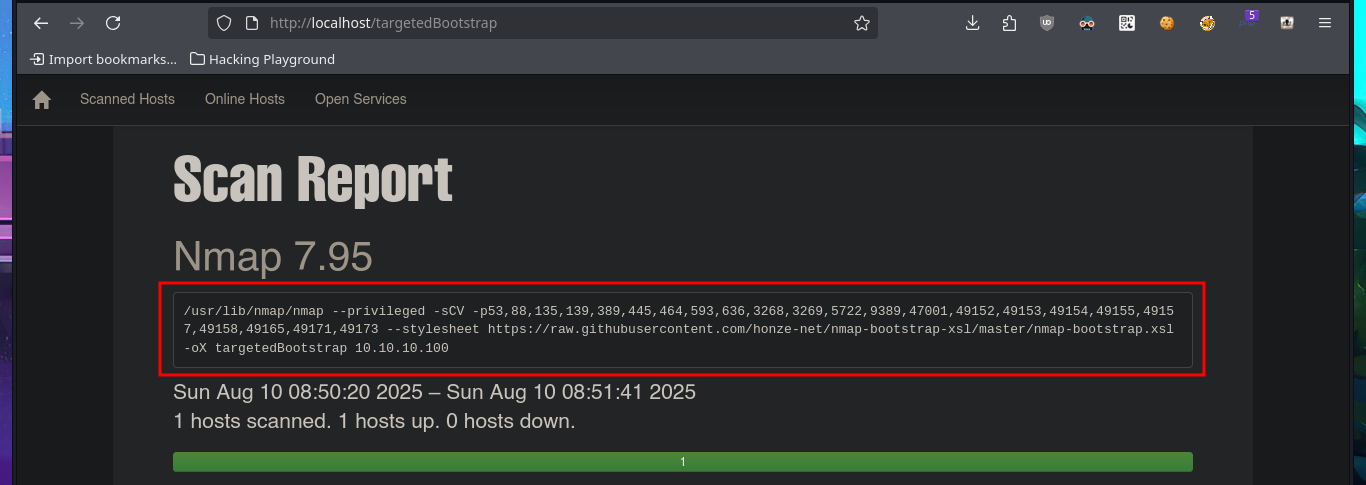Image resolution: width=1366 pixels, height=485 pixels.
Task: Click the home icon in the navbar
Action: click(x=41, y=100)
